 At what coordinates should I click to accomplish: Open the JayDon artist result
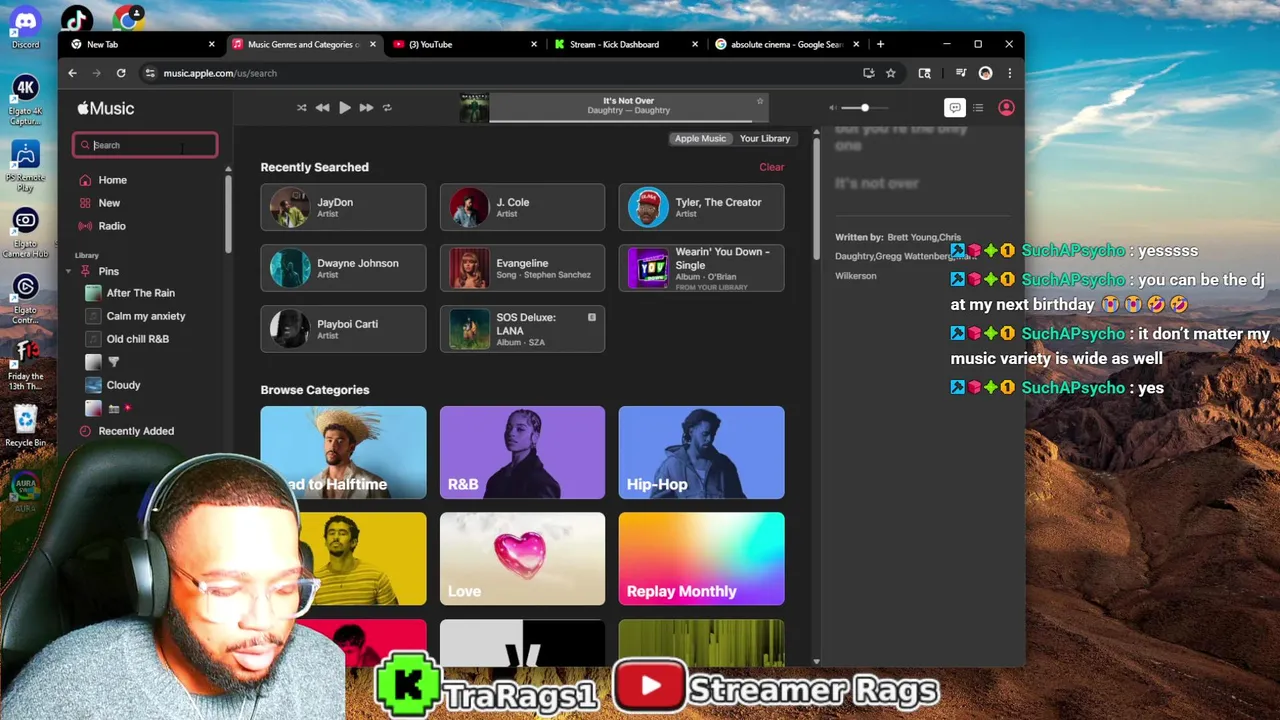point(343,207)
